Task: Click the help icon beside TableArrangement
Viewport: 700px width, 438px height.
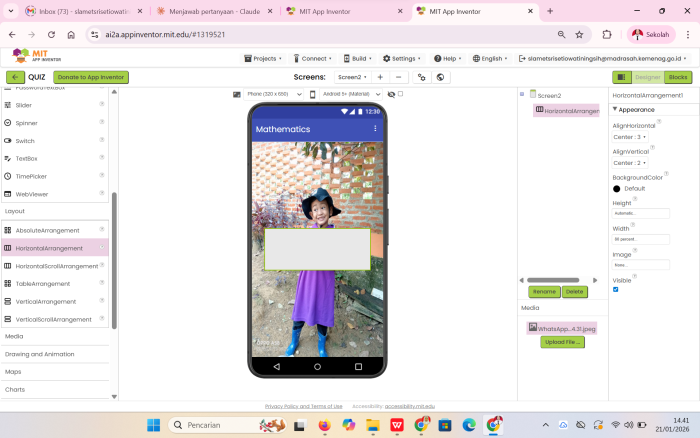Action: tap(102, 283)
